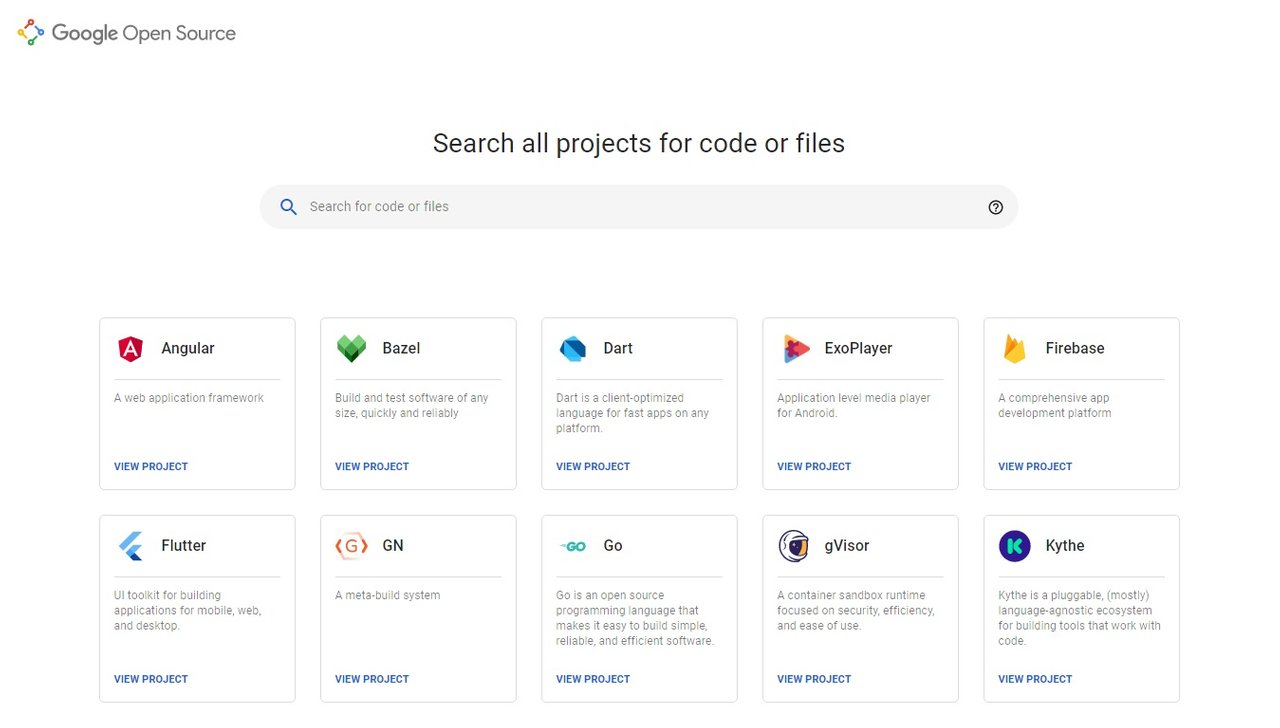Click the magnifier search icon
Screen dimensions: 1280x728
[288, 207]
